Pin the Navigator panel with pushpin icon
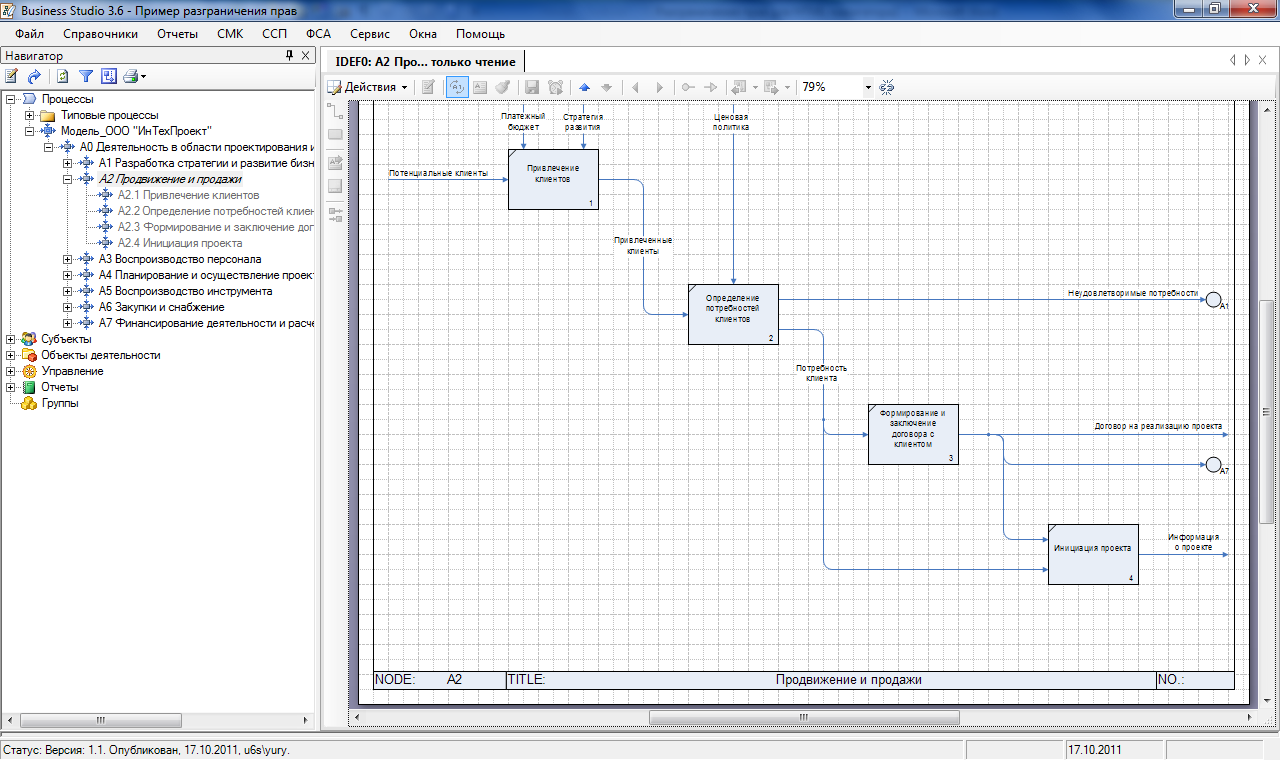Screen dimensions: 1280x760 290,56
